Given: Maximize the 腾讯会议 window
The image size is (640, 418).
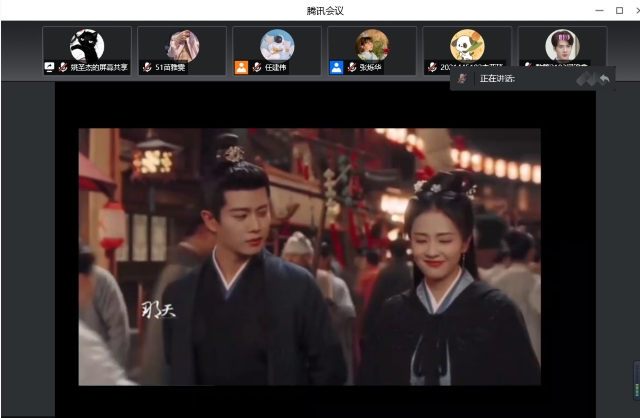Looking at the screenshot, I should point(619,11).
